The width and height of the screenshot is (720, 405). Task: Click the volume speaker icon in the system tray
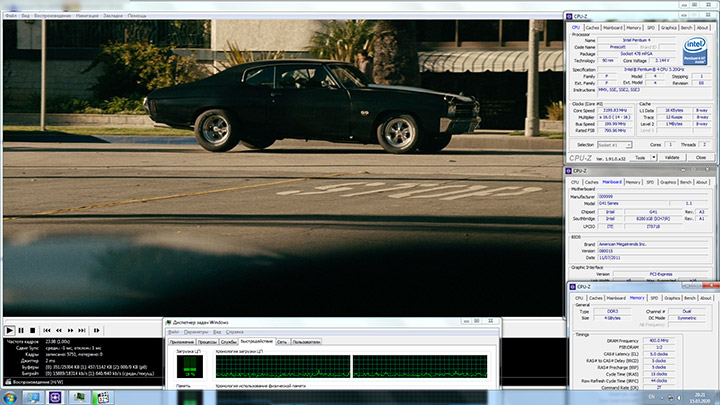point(680,398)
